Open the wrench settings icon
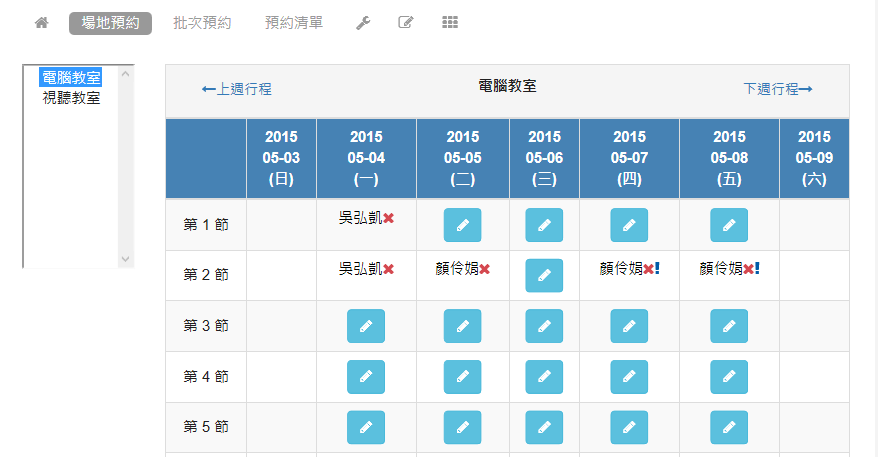 [x=363, y=23]
